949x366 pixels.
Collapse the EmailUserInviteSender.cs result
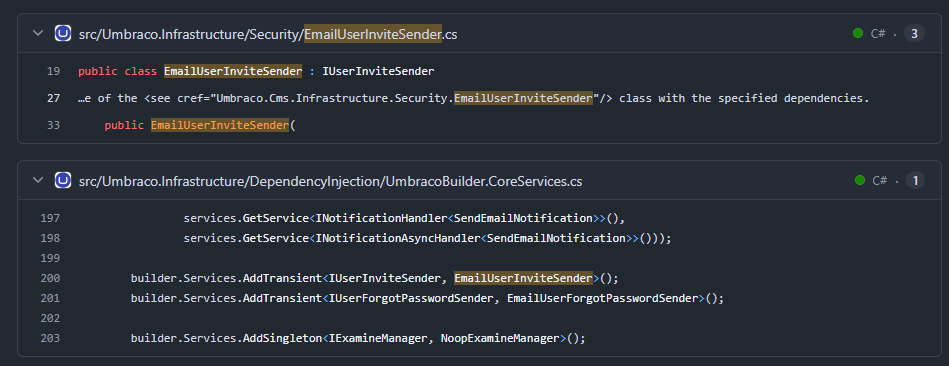[38, 33]
